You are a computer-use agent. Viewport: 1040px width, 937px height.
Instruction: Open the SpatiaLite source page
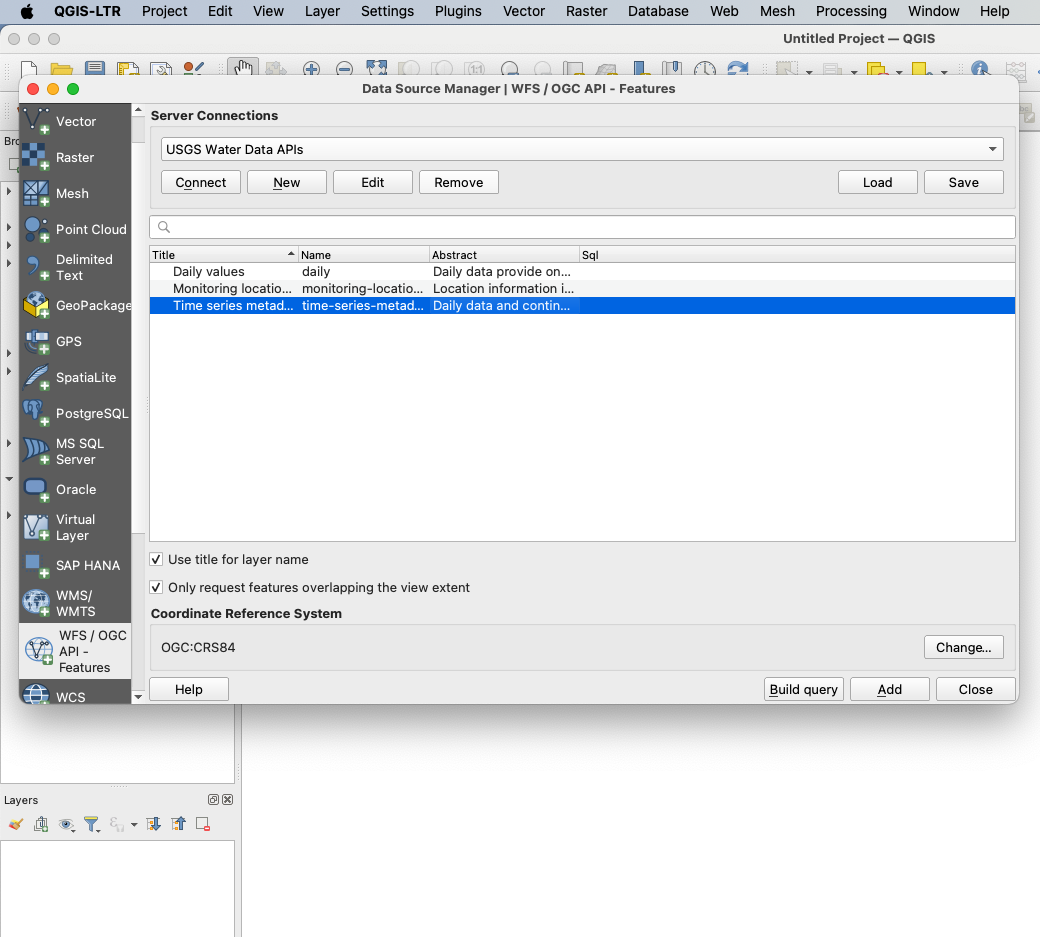pyautogui.click(x=75, y=377)
